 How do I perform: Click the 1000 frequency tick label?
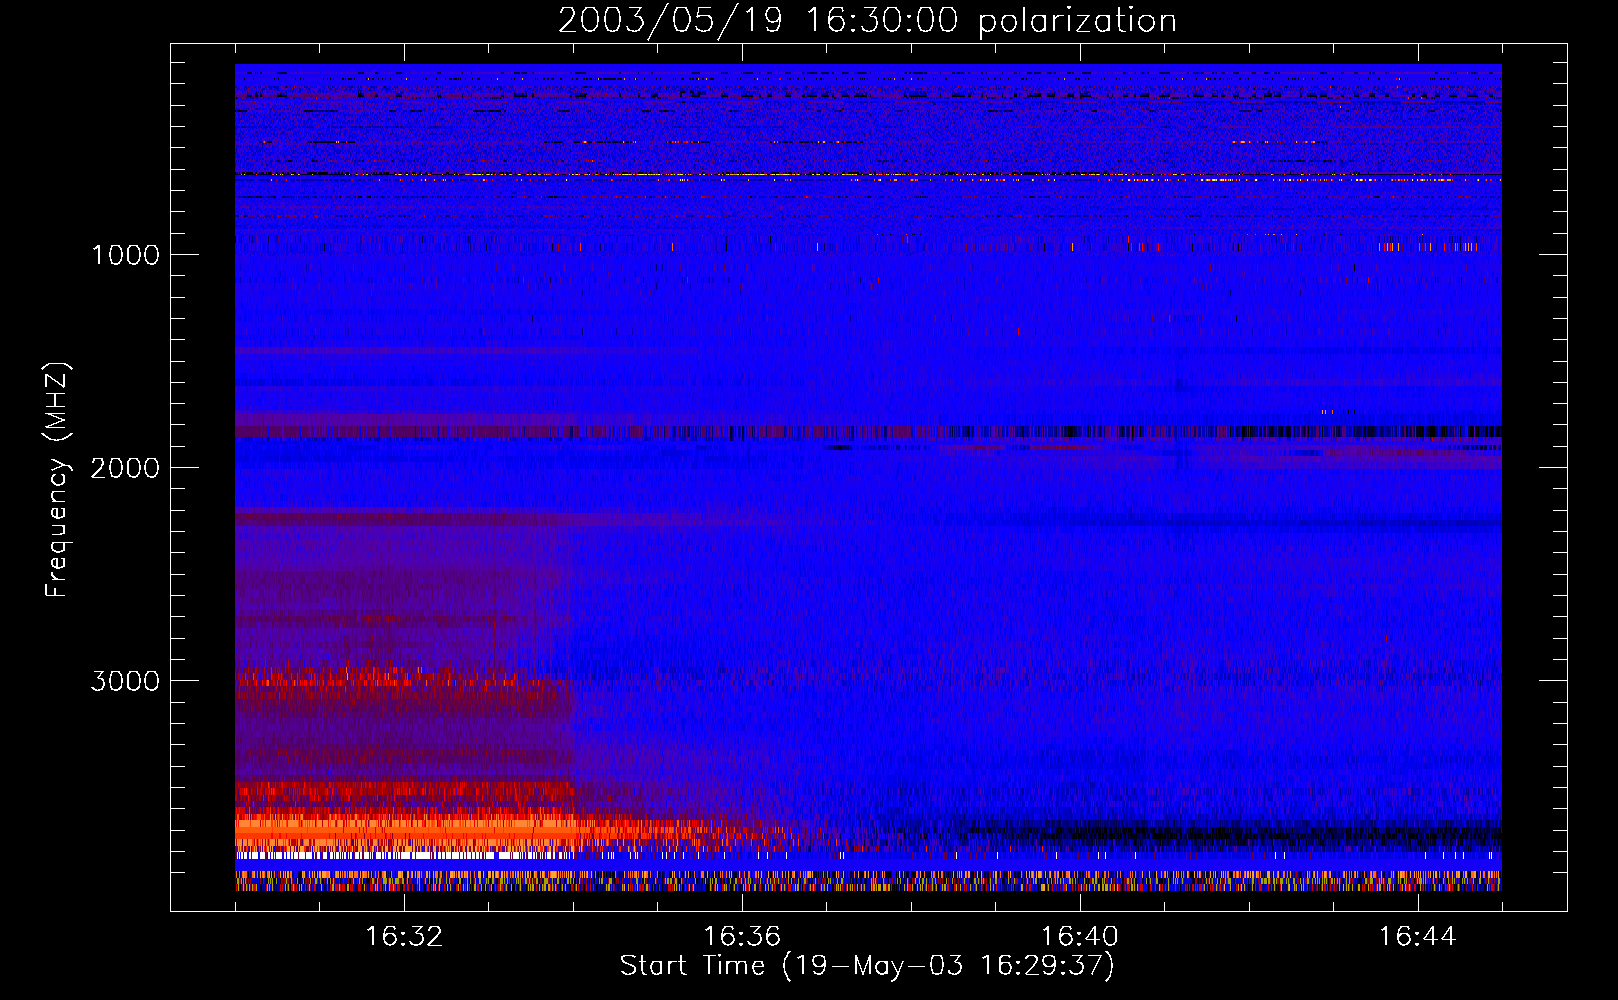126,255
